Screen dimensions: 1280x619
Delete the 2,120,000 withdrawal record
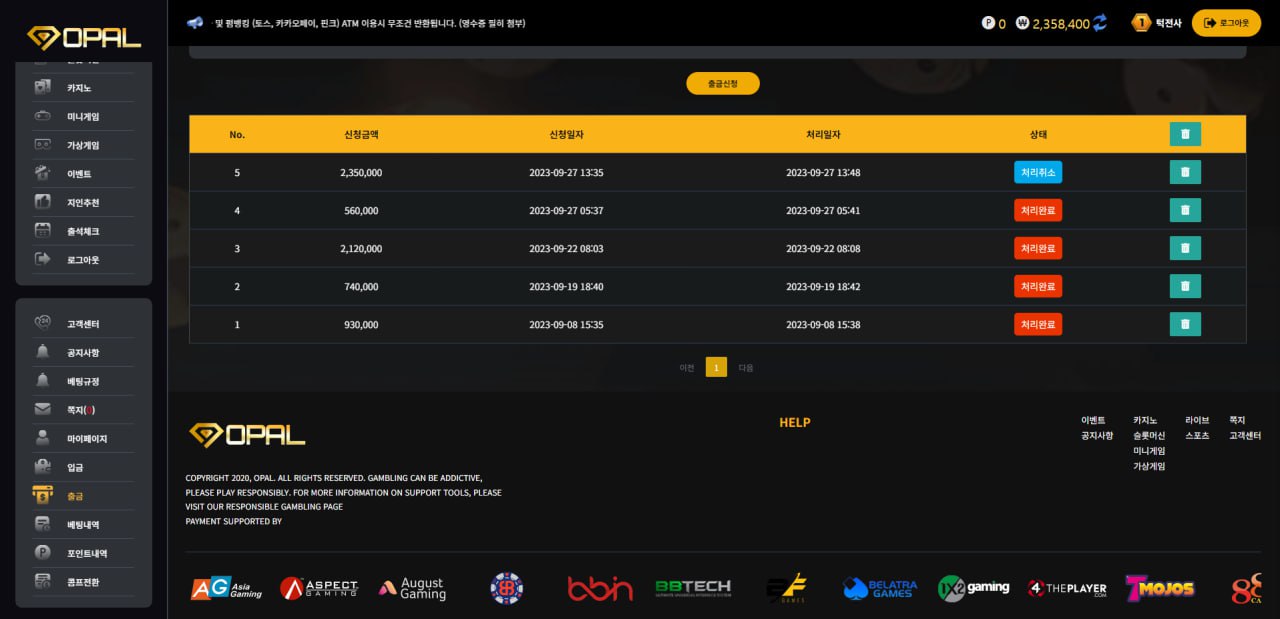[x=1185, y=248]
